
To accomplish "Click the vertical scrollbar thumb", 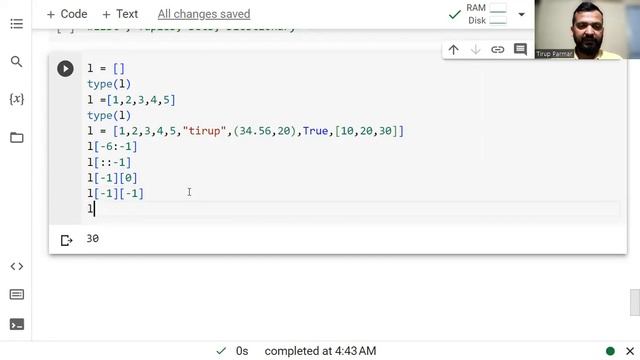I will [635, 302].
